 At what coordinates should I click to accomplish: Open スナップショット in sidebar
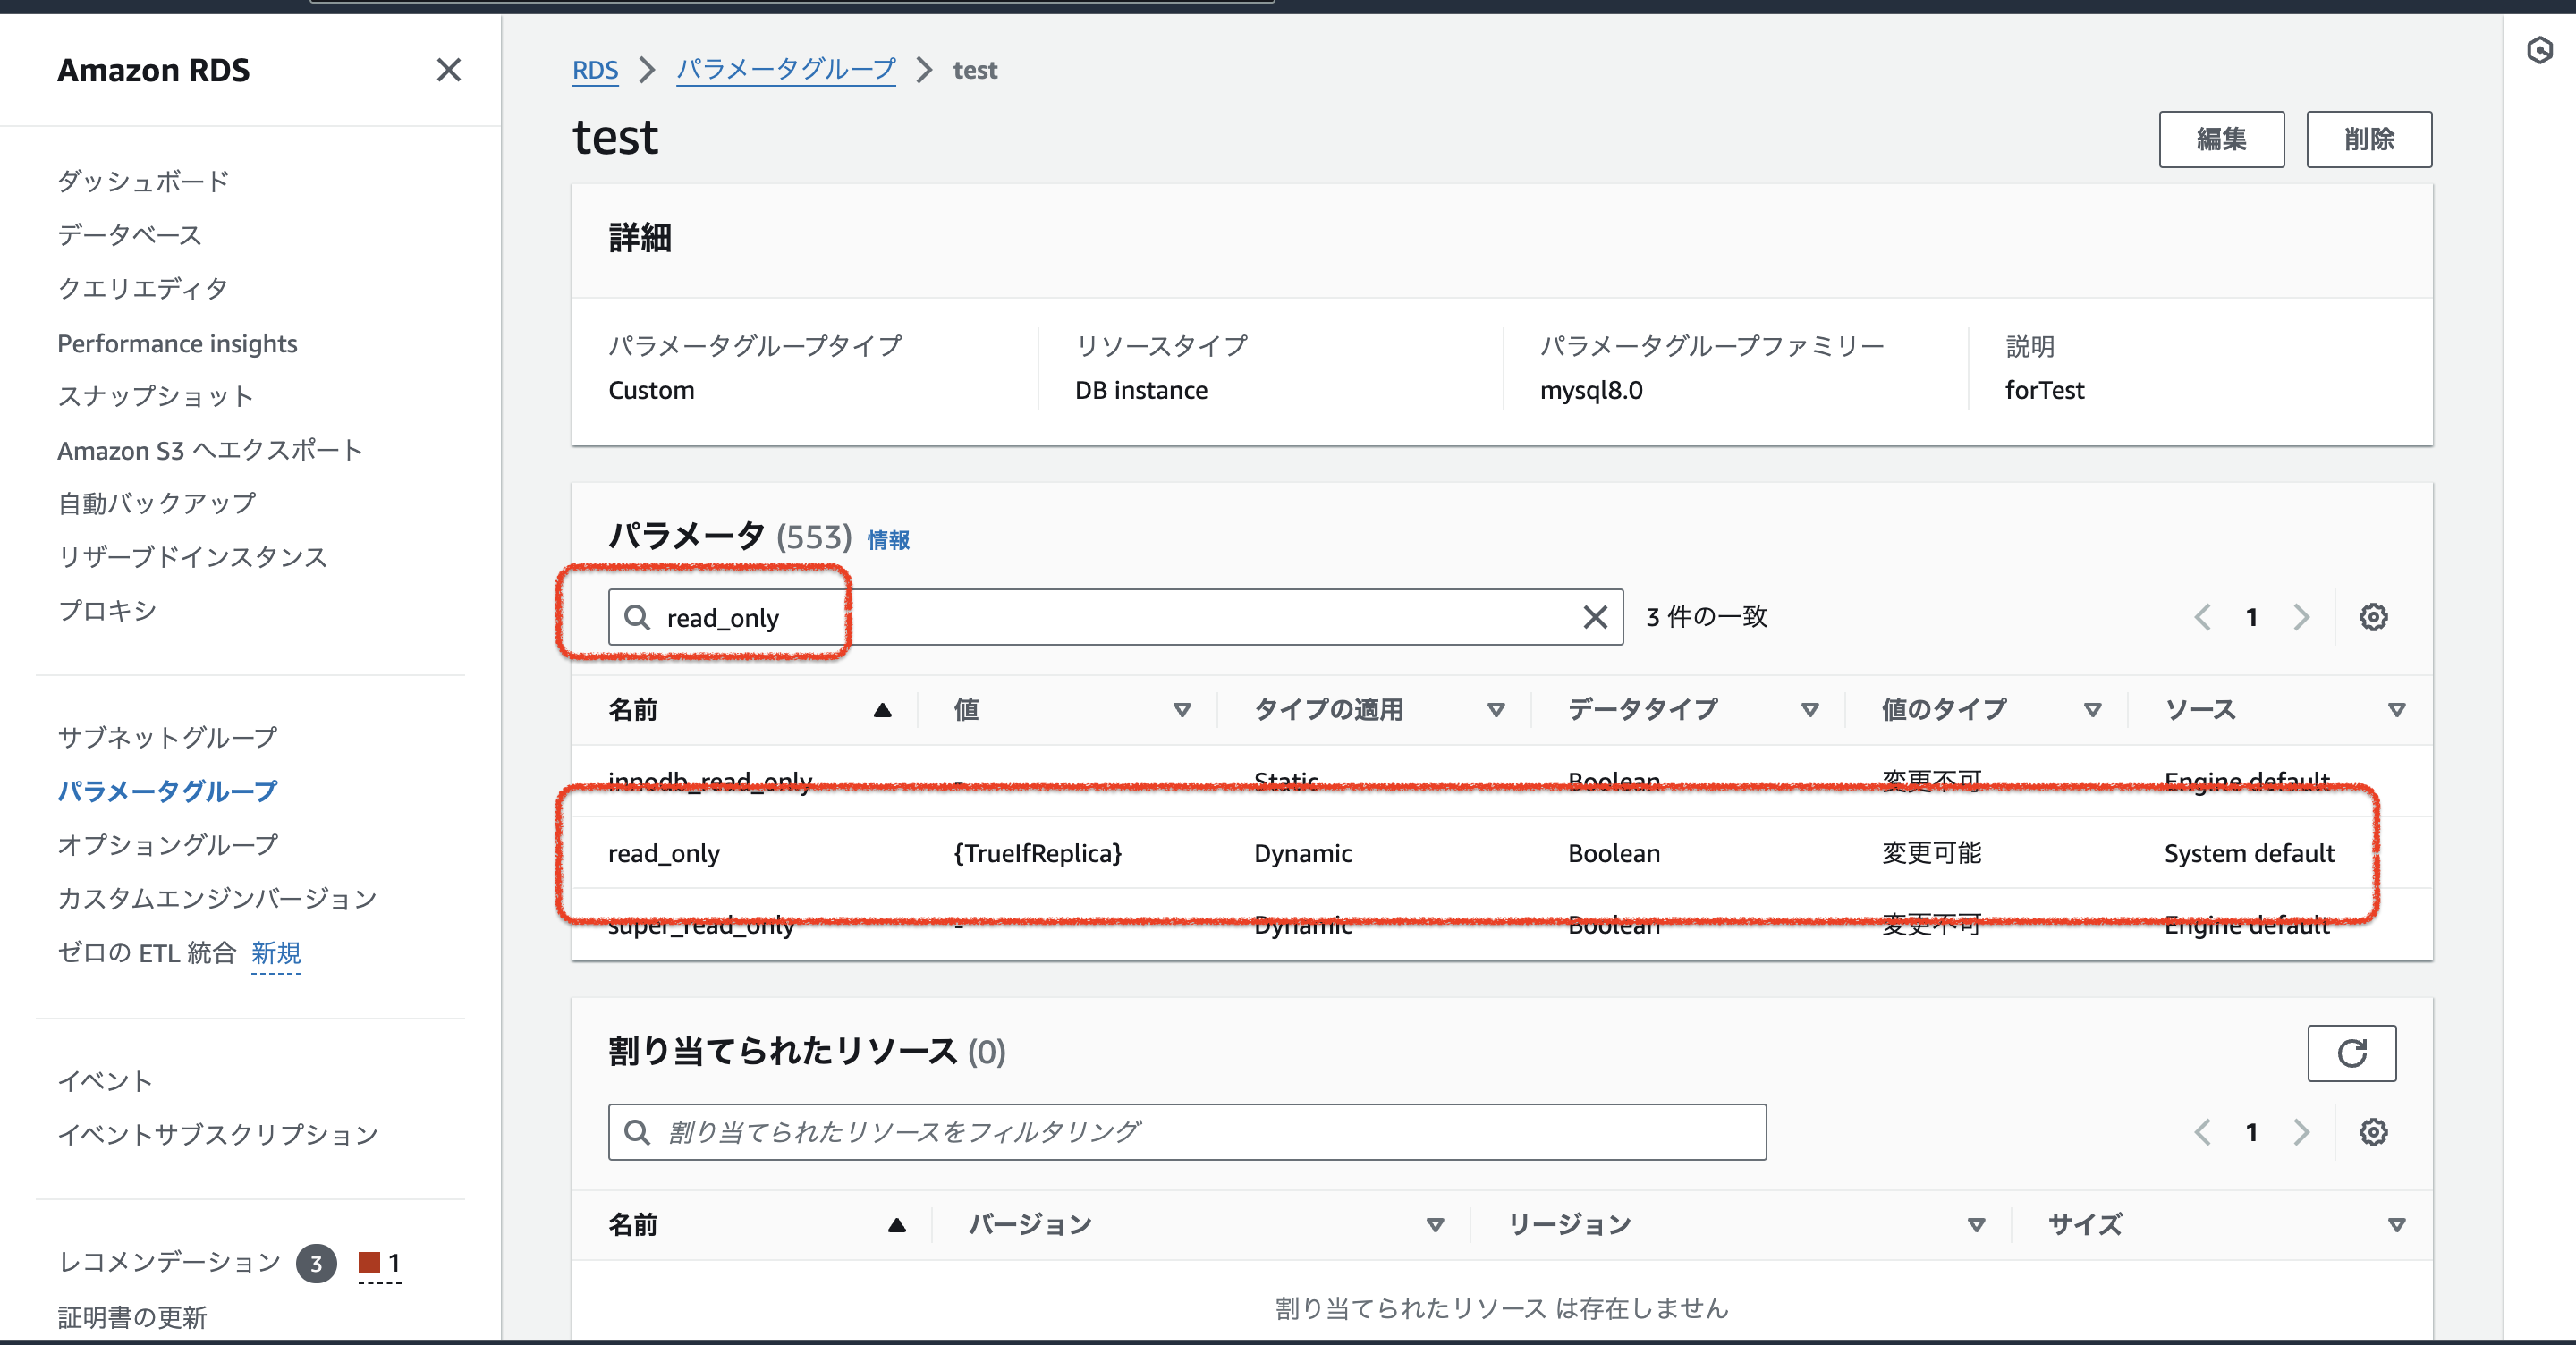click(155, 396)
